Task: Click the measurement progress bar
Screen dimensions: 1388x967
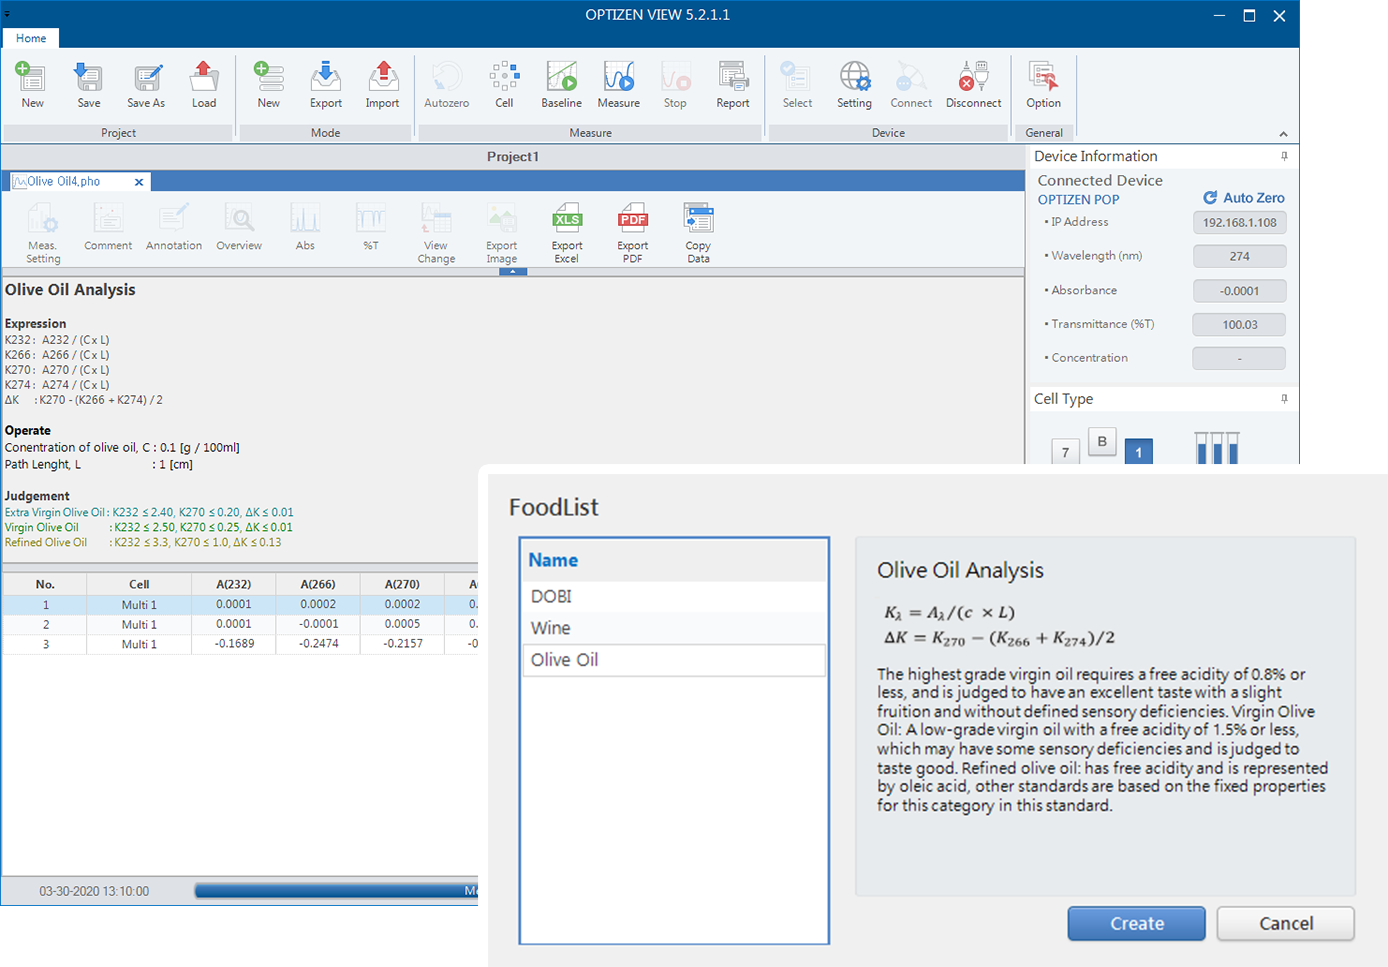Action: (x=336, y=891)
